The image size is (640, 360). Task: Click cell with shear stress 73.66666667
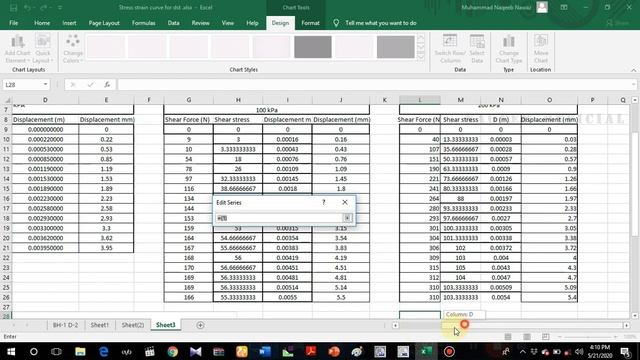460,179
